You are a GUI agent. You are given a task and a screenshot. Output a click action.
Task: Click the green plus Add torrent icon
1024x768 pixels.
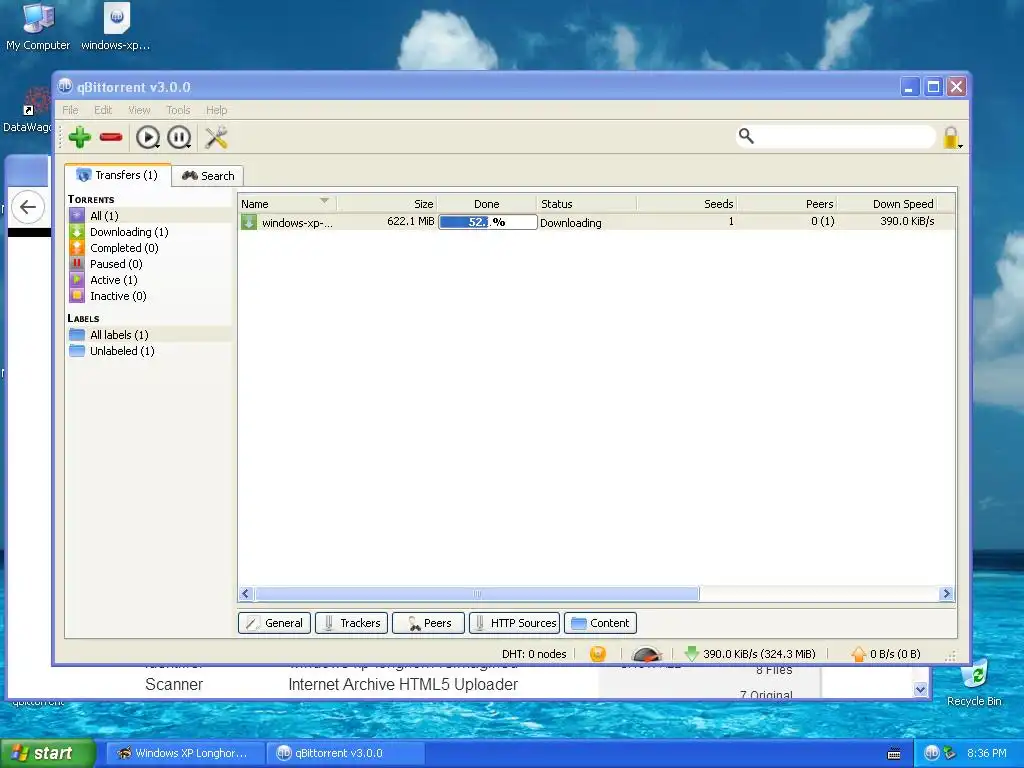[80, 137]
